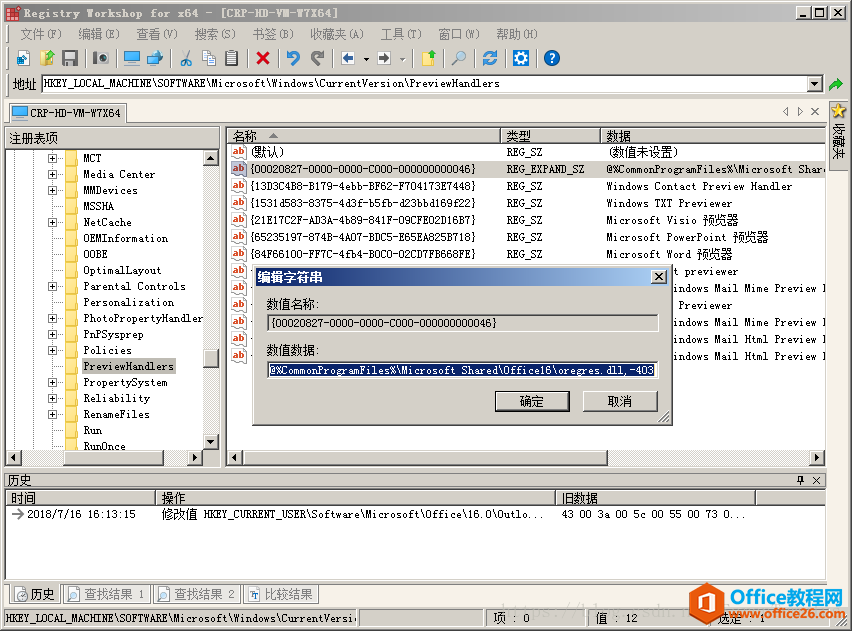The width and height of the screenshot is (852, 631).
Task: Hit the Refresh icon in the toolbar
Action: click(x=489, y=58)
